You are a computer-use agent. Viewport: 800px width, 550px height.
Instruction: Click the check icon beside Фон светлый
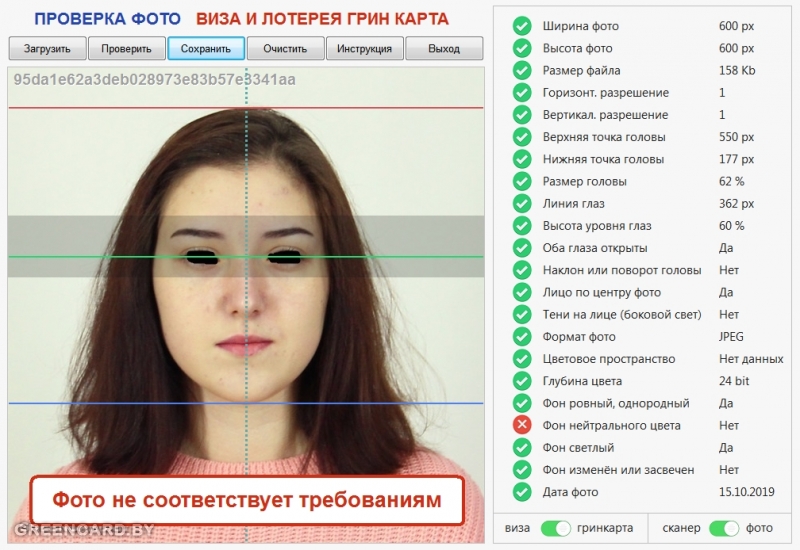pyautogui.click(x=522, y=447)
